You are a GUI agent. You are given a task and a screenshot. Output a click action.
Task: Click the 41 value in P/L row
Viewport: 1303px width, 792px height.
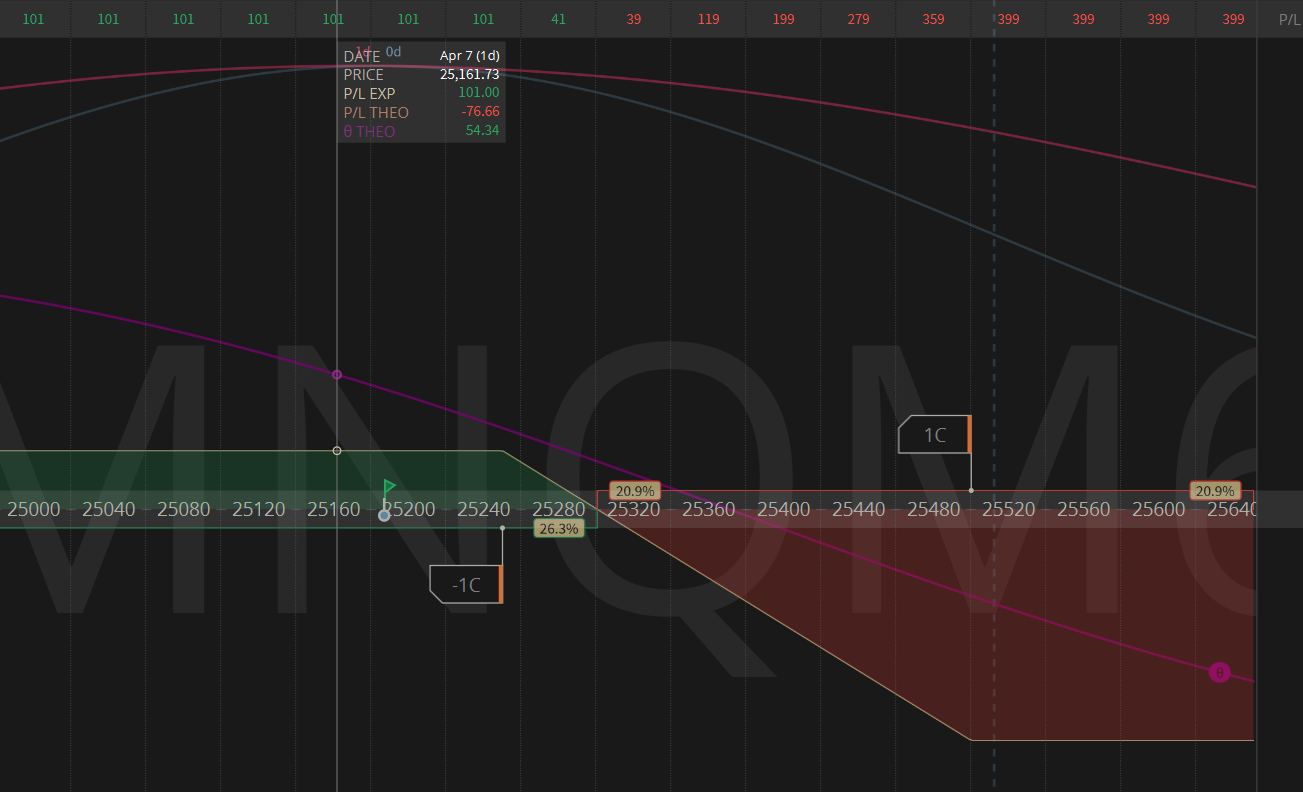click(x=558, y=19)
